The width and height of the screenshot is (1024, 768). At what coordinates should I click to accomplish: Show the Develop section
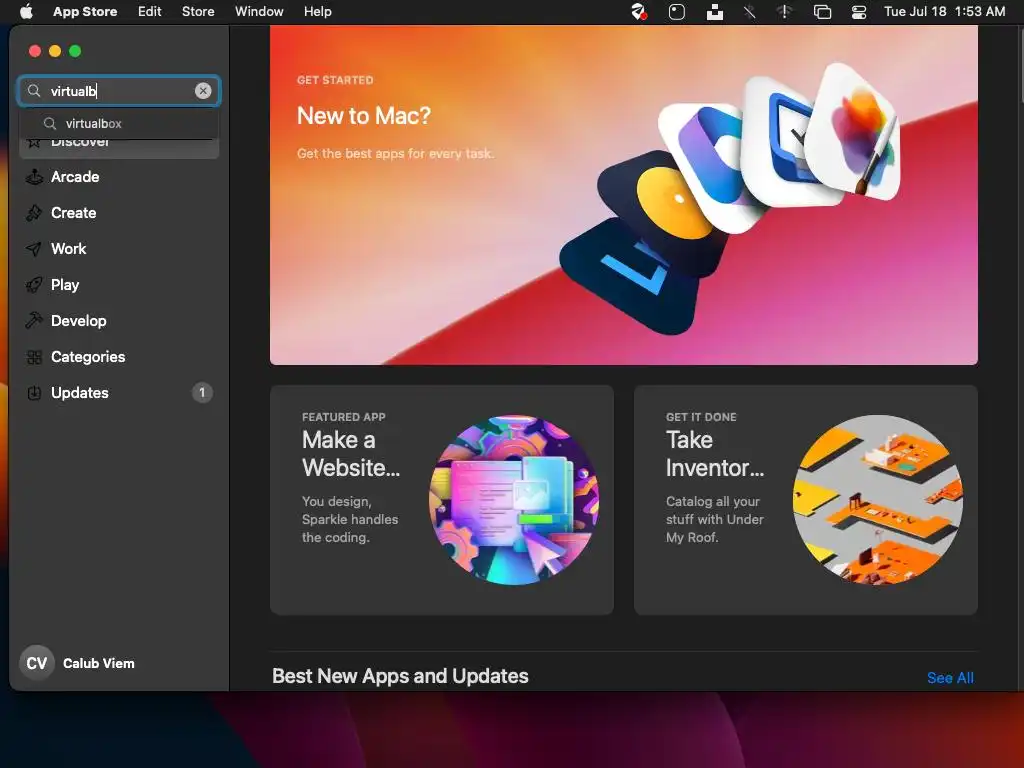coord(119,321)
